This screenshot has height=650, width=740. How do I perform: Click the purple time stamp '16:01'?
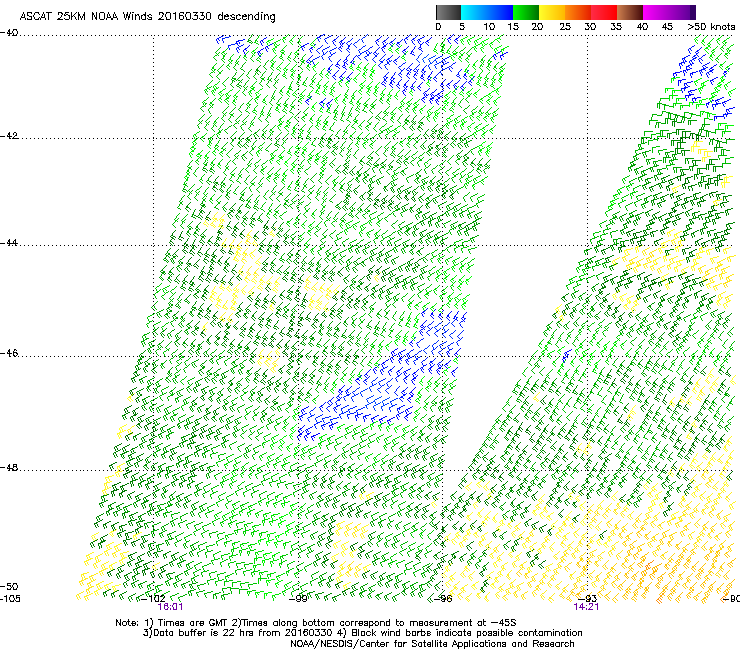(170, 607)
